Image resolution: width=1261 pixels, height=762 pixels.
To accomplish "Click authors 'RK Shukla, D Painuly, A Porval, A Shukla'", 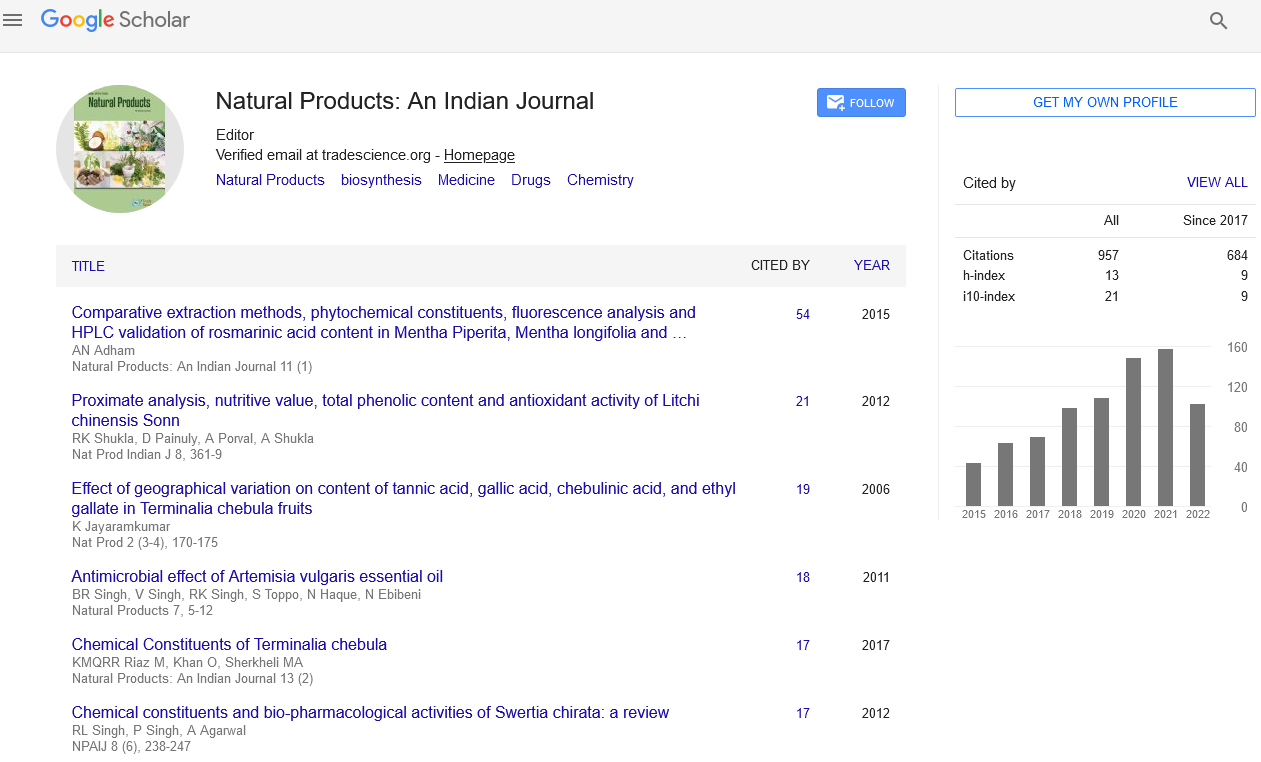I will [x=193, y=439].
